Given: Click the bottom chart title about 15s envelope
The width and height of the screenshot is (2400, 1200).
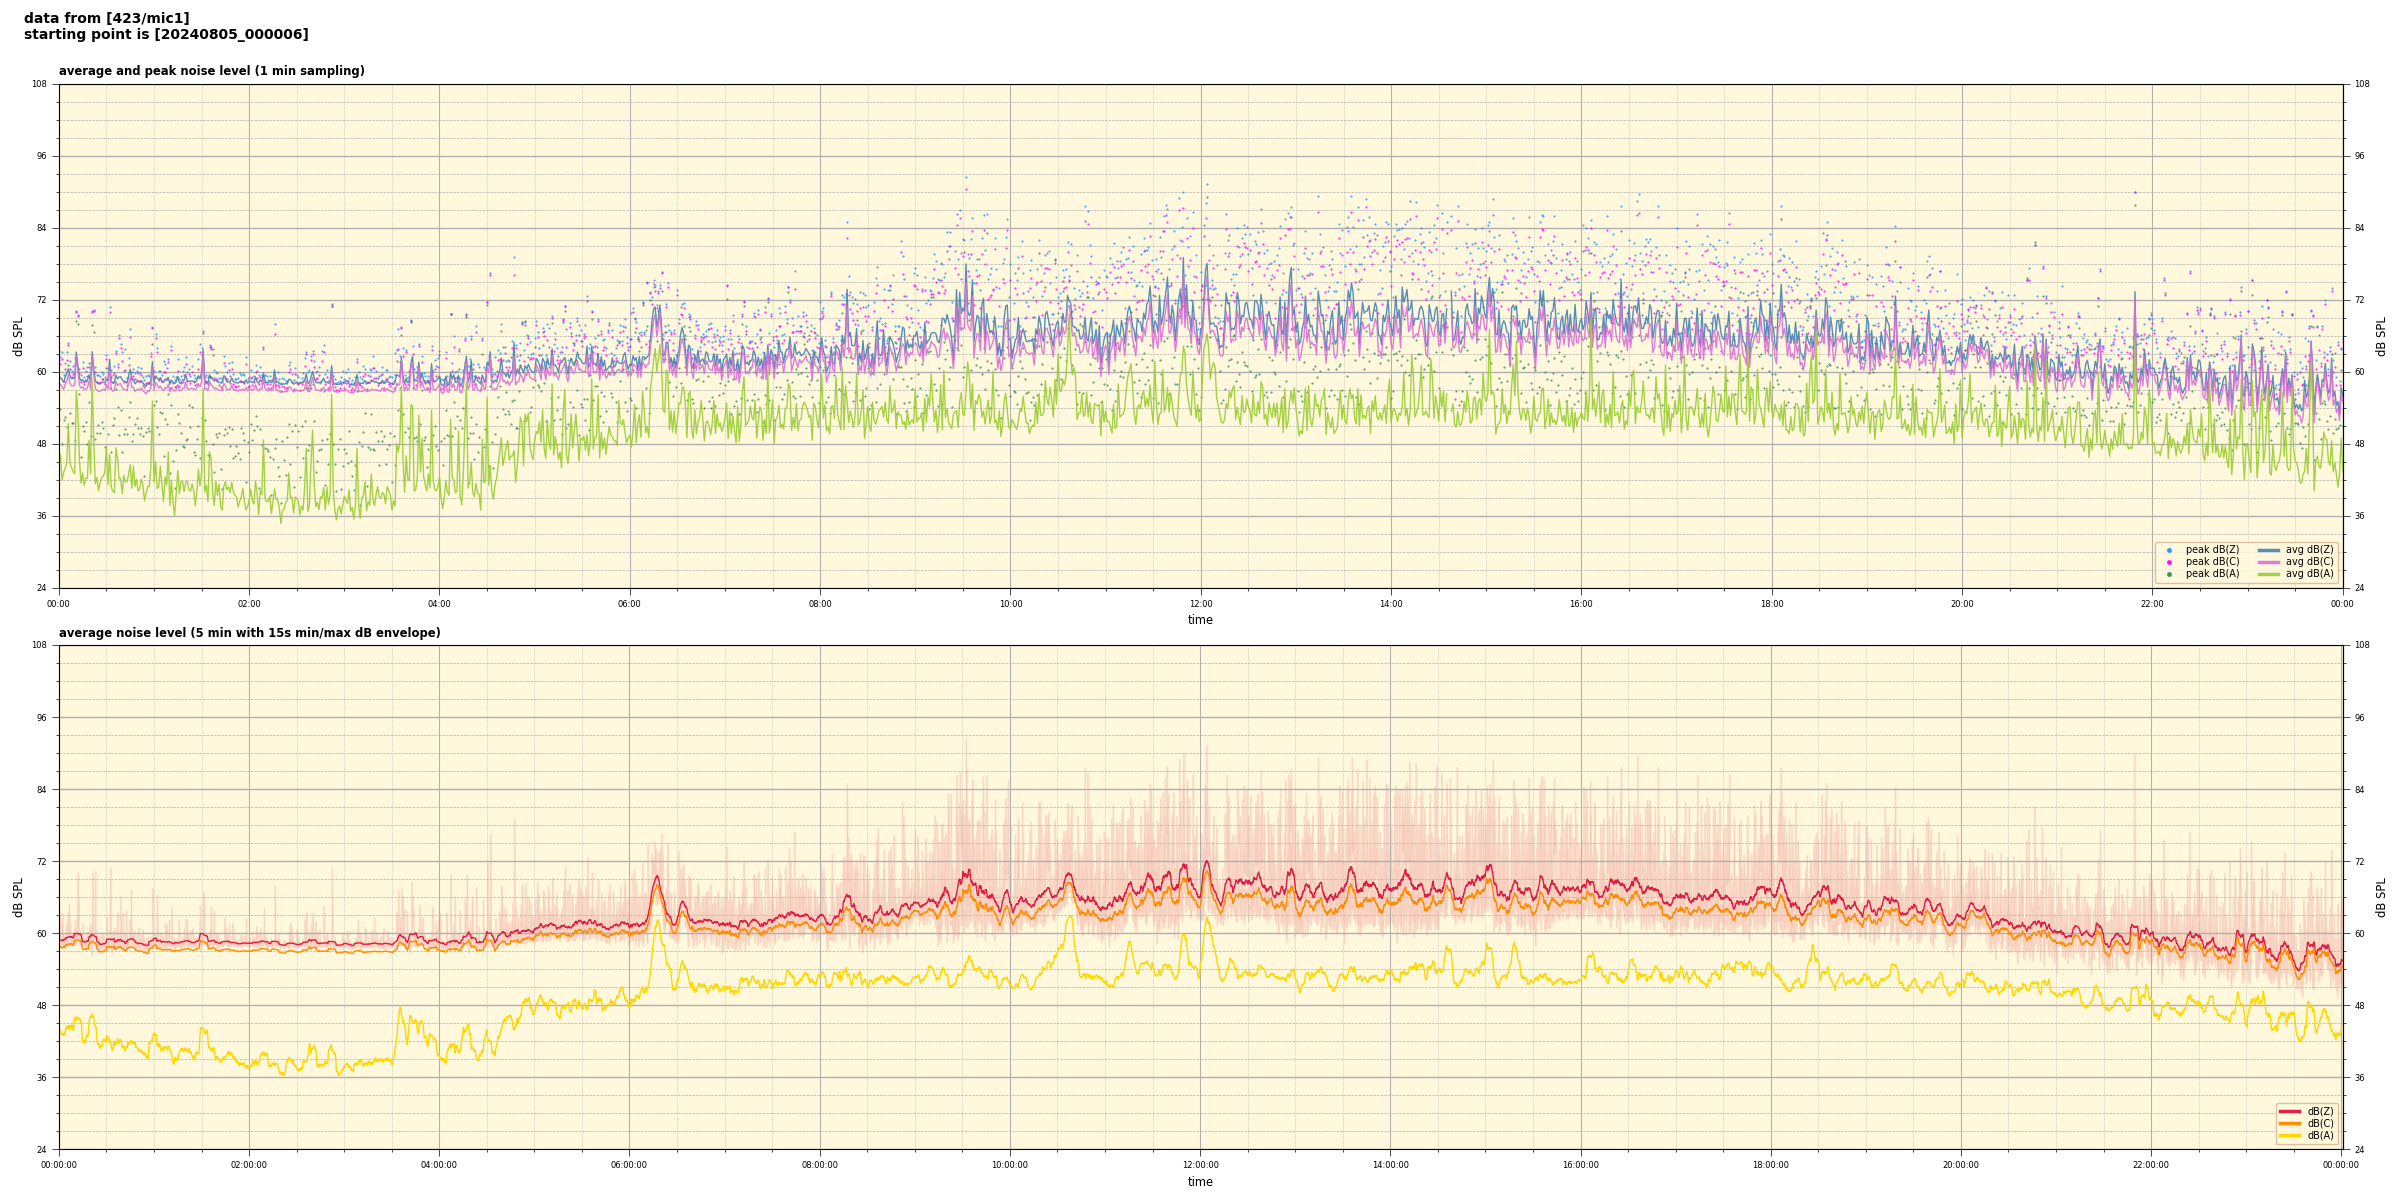Looking at the screenshot, I should click(x=249, y=633).
